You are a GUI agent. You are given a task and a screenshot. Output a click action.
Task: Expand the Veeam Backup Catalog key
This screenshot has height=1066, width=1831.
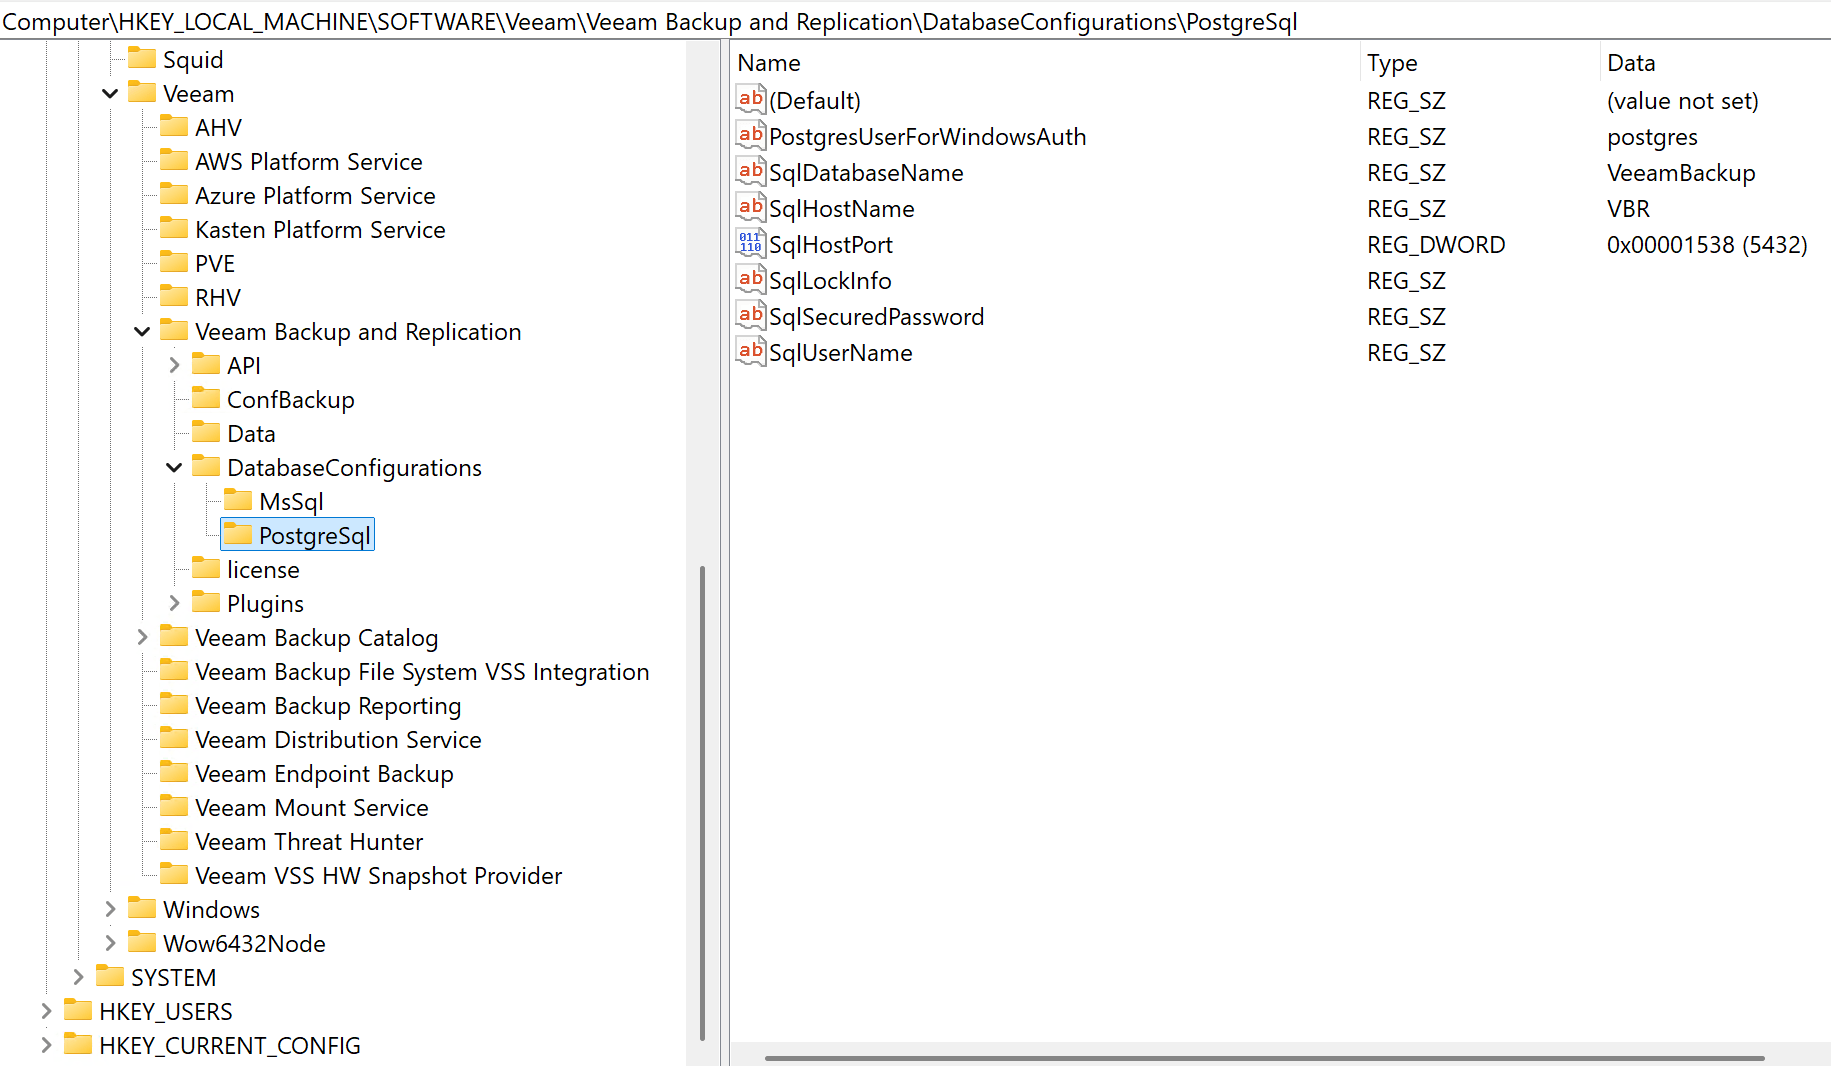142,637
